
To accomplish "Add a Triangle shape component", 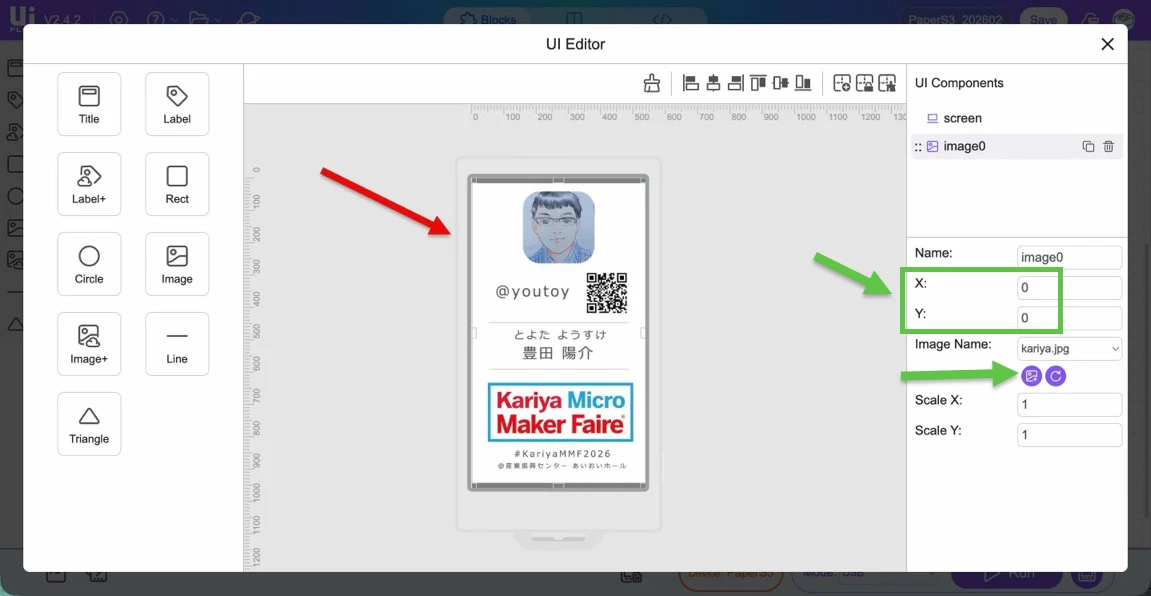I will coord(89,424).
